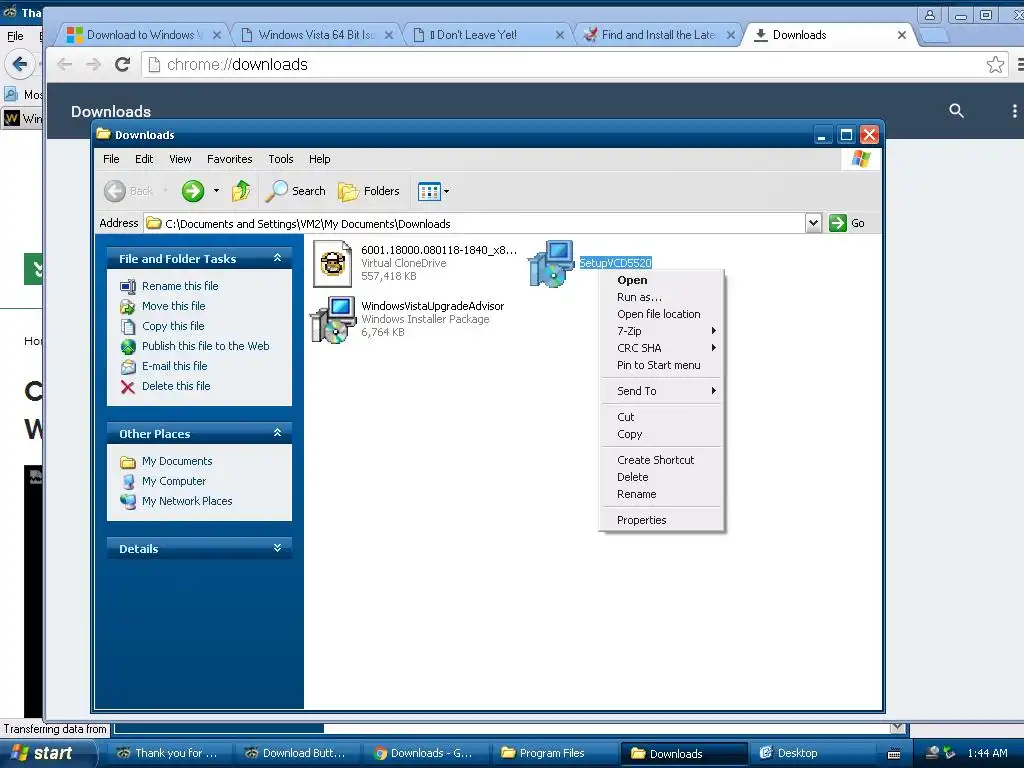
Task: Click the Publish this file globe icon
Action: (x=128, y=347)
